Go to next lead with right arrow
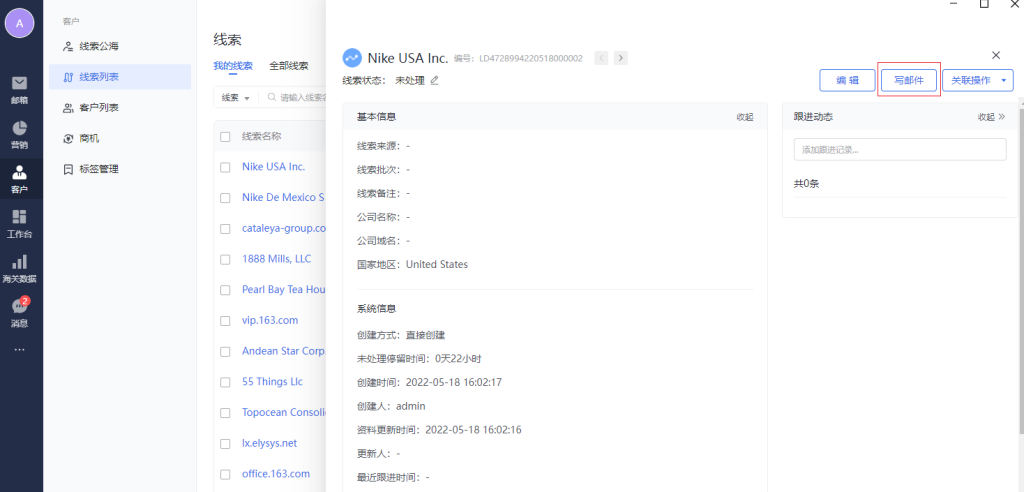The width and height of the screenshot is (1024, 492). (x=621, y=58)
